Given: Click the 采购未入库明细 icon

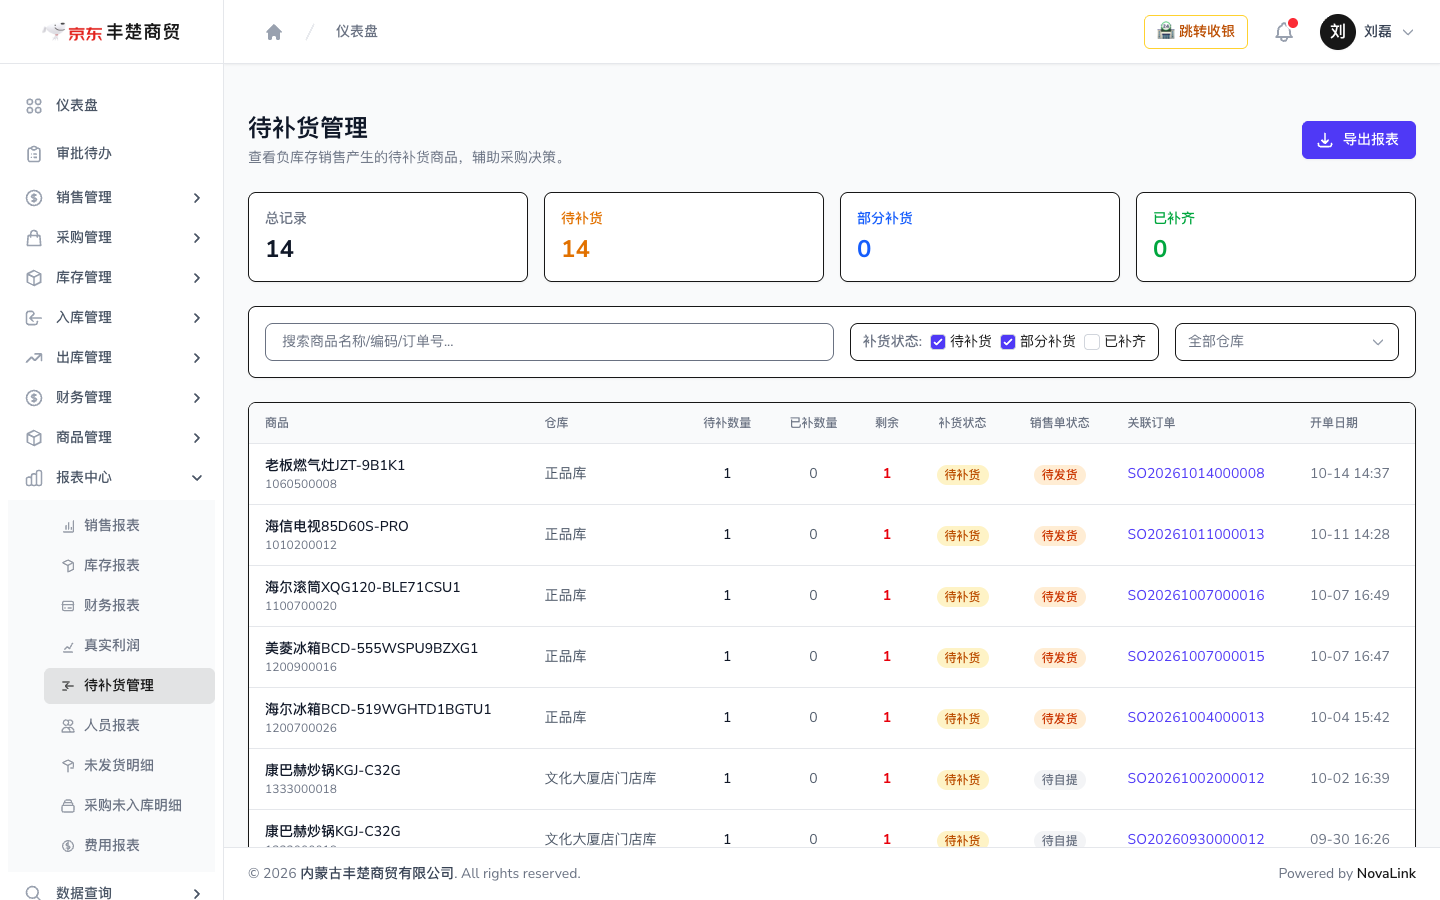Looking at the screenshot, I should (68, 806).
